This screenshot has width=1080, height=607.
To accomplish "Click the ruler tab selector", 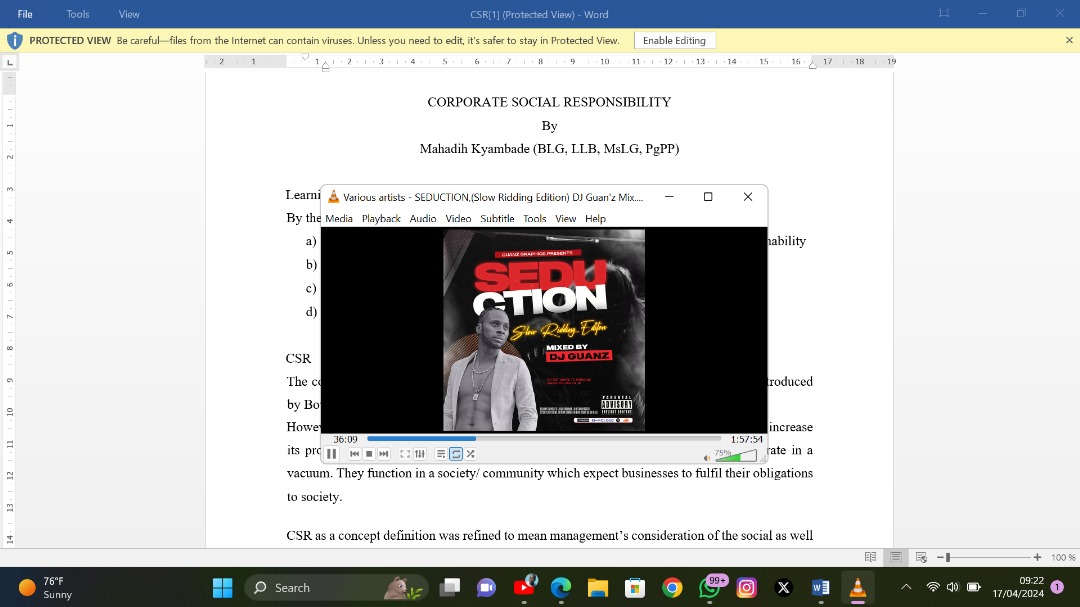I will click(x=10, y=62).
